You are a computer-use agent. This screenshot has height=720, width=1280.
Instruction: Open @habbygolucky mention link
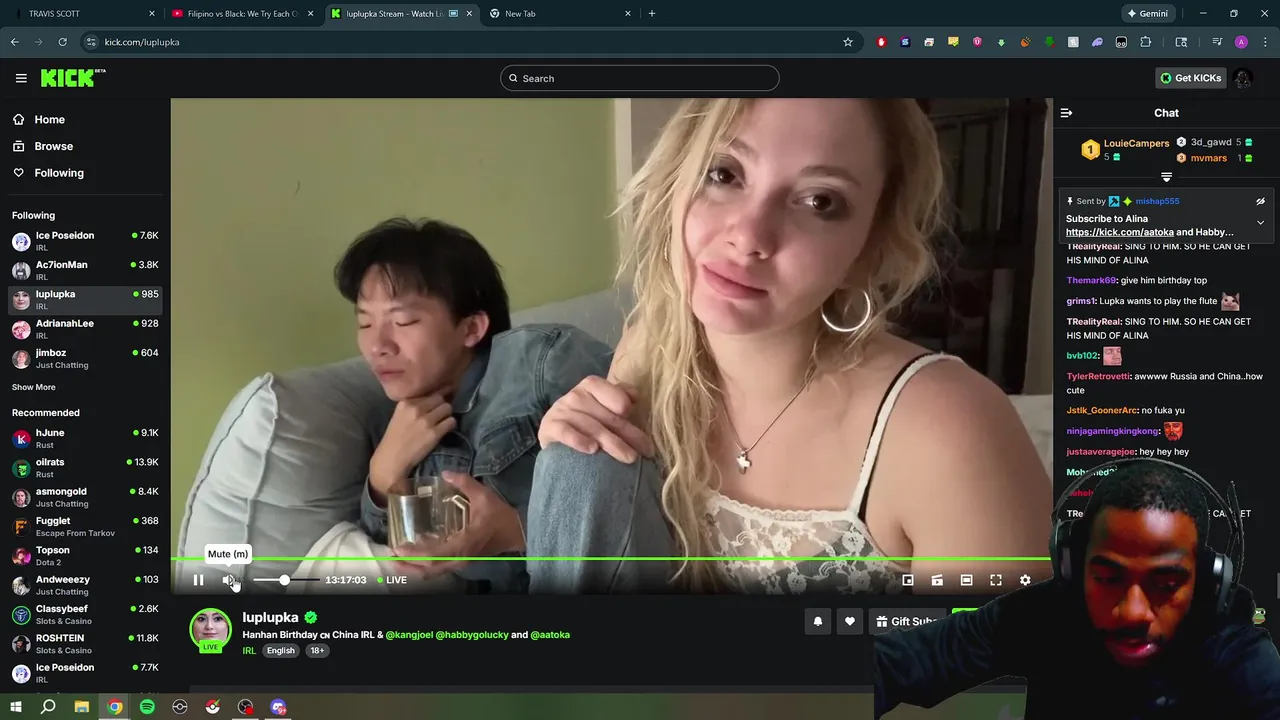(472, 635)
